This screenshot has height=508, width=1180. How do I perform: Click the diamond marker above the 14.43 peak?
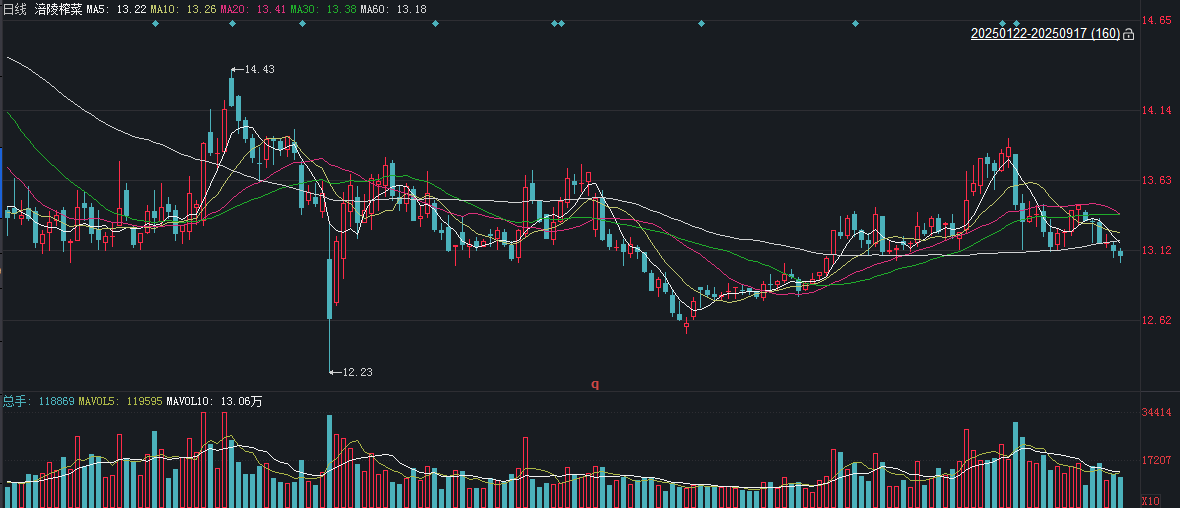coord(233,23)
